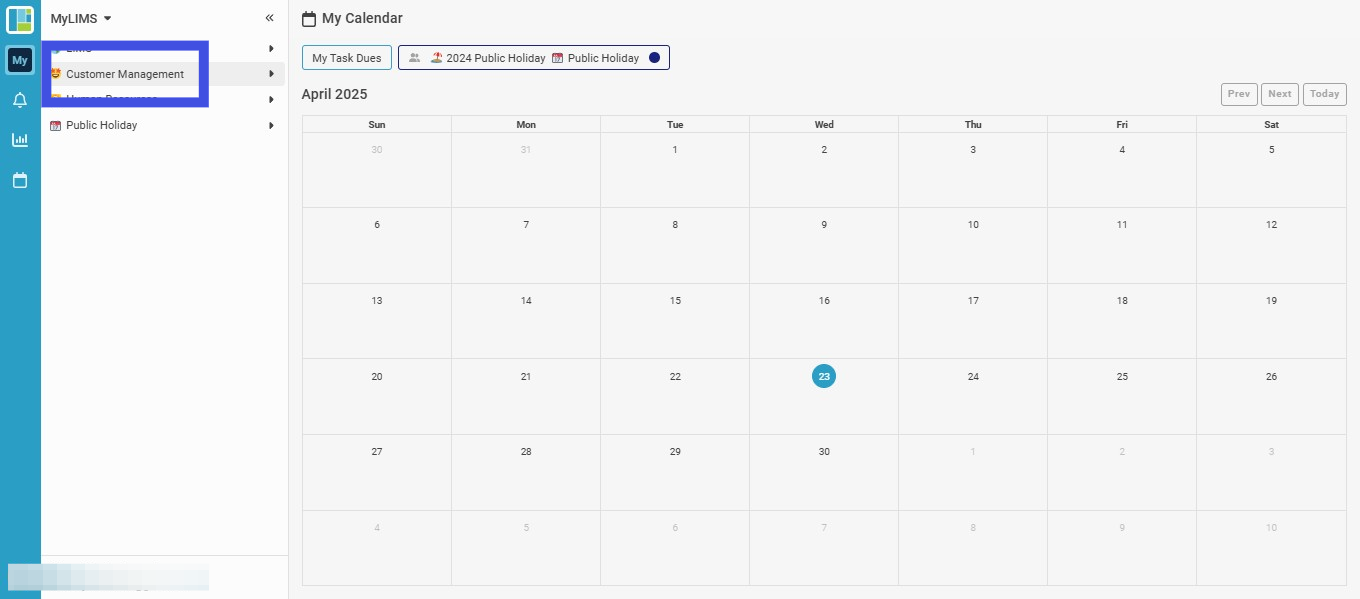This screenshot has height=599, width=1360.
Task: Click the Customer Management emoji icon
Action: click(56, 74)
